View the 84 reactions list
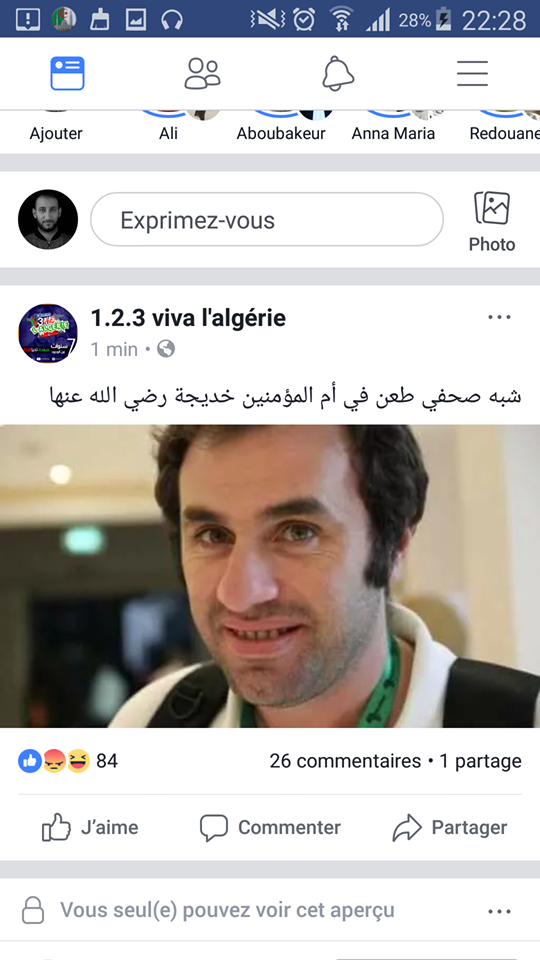The width and height of the screenshot is (540, 960). 67,761
